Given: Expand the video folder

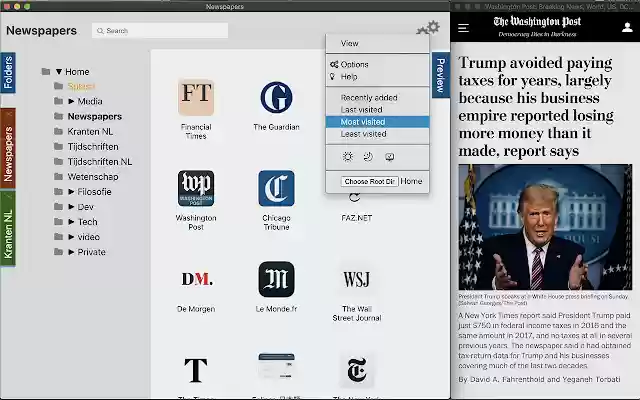Looking at the screenshot, I should click(71, 237).
